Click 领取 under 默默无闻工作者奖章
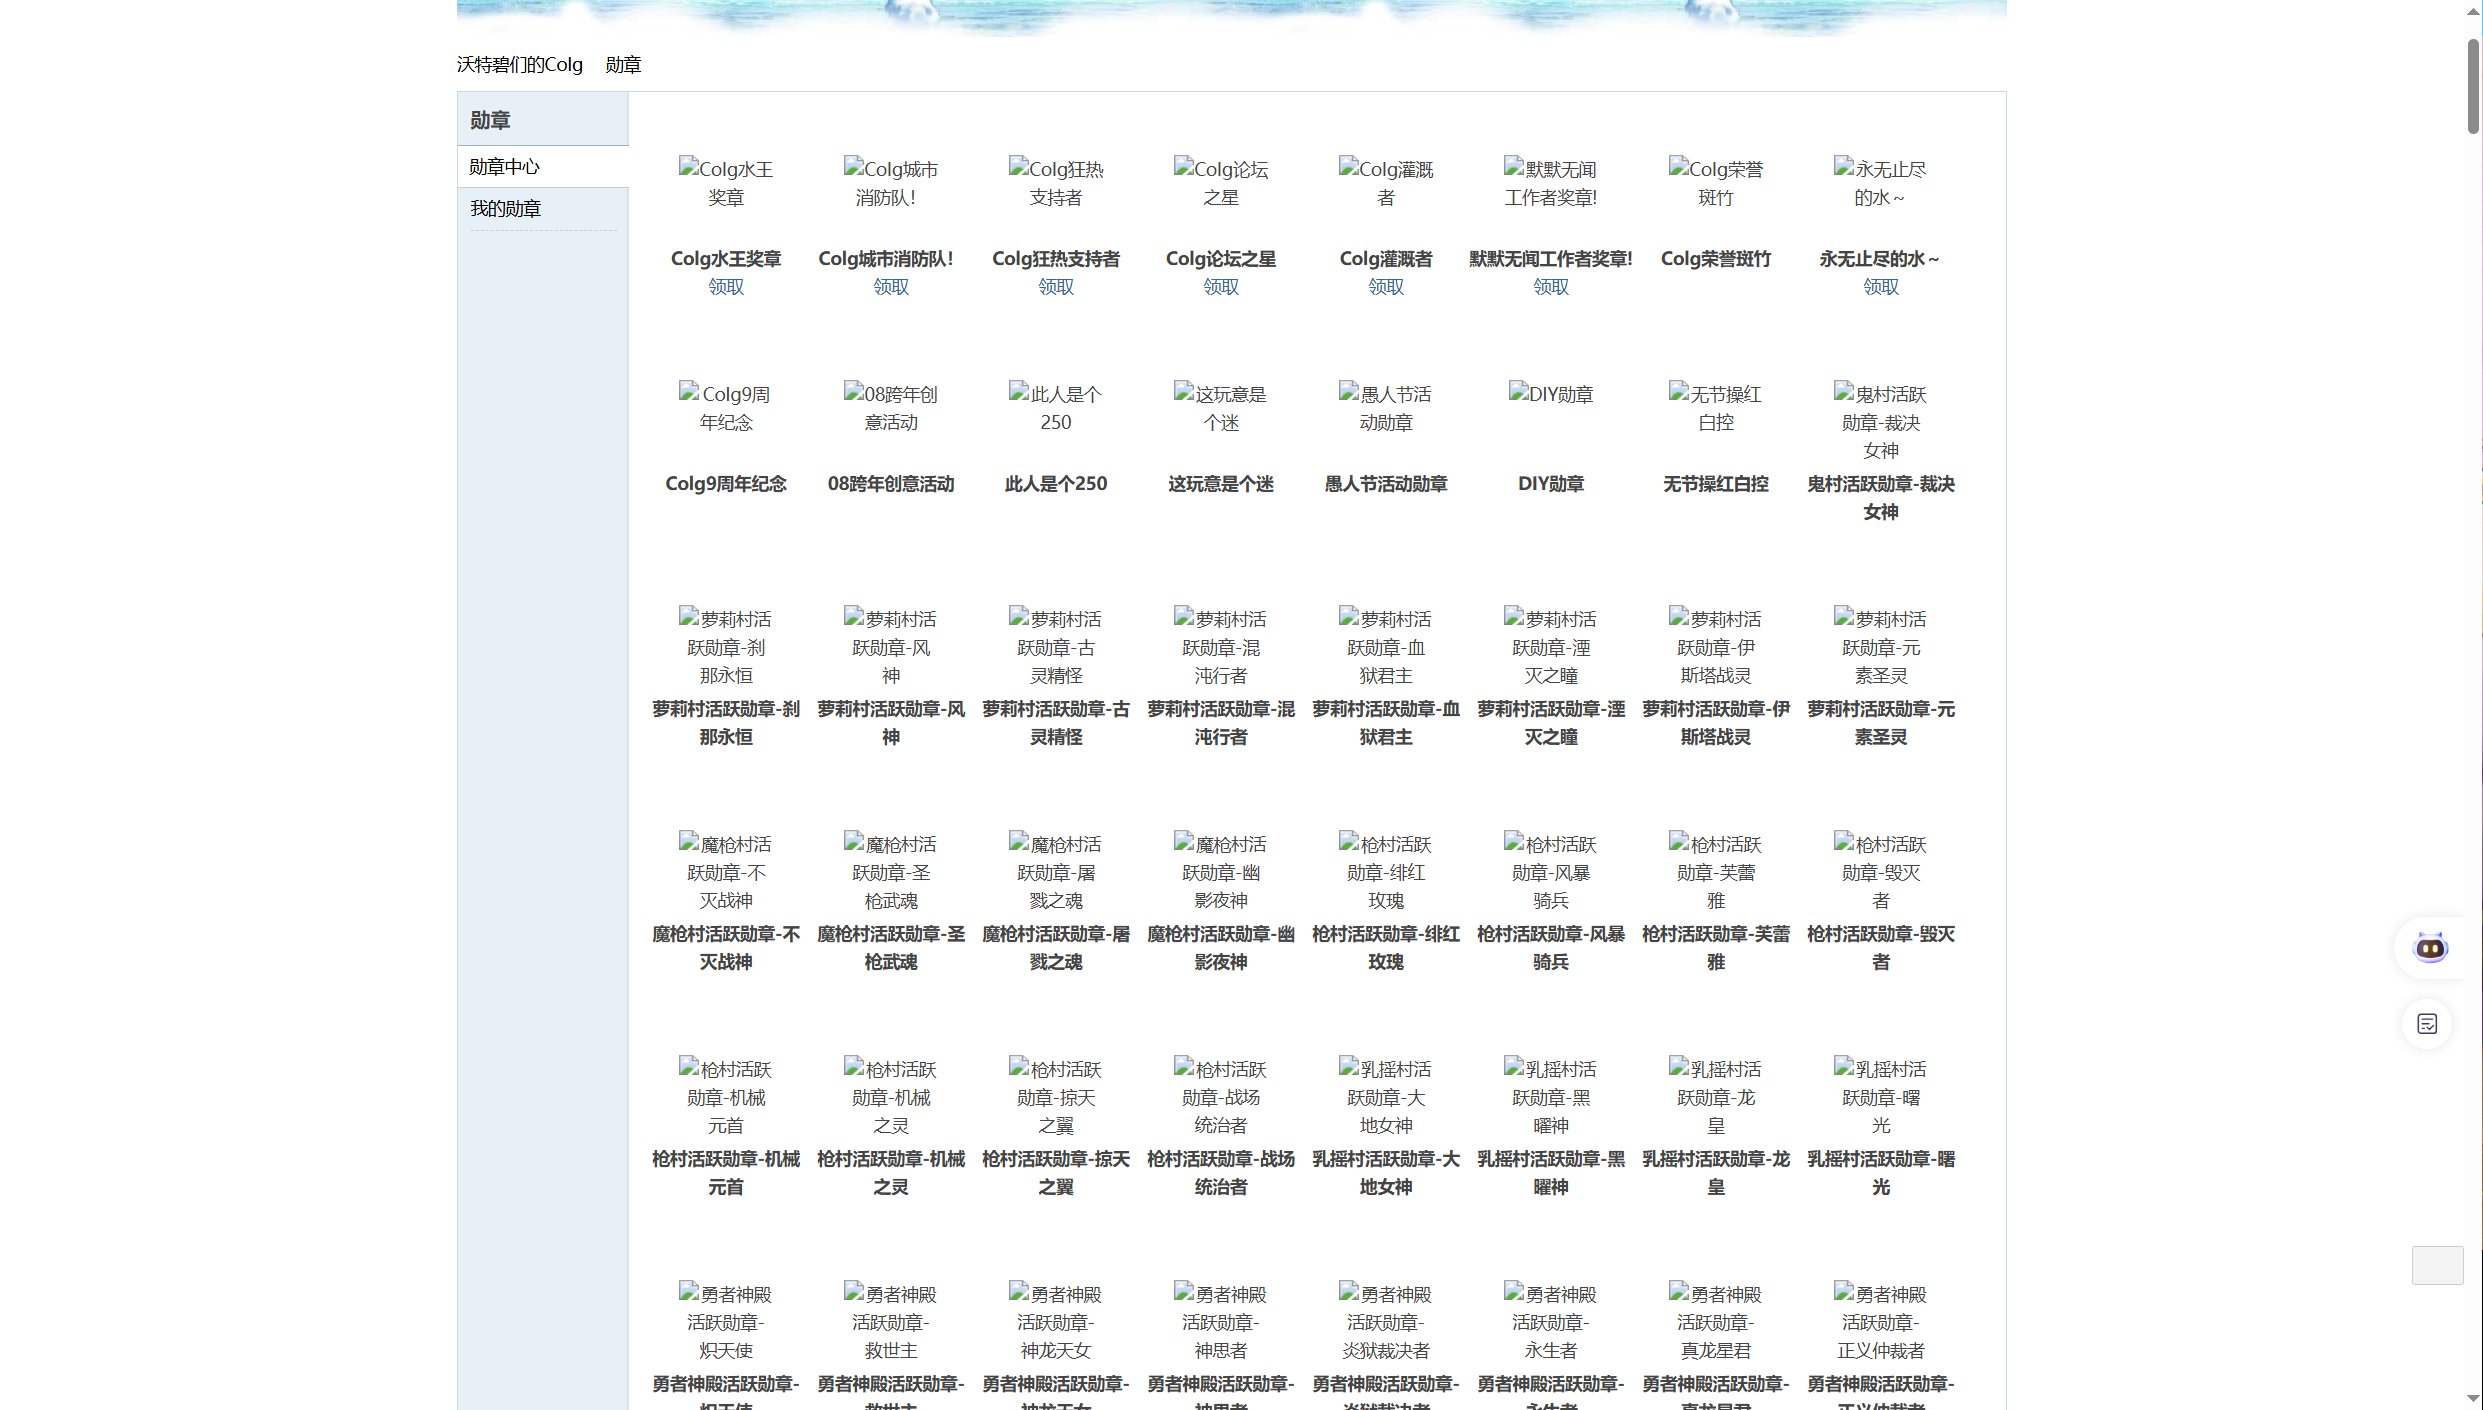This screenshot has width=2483, height=1410. pos(1550,287)
